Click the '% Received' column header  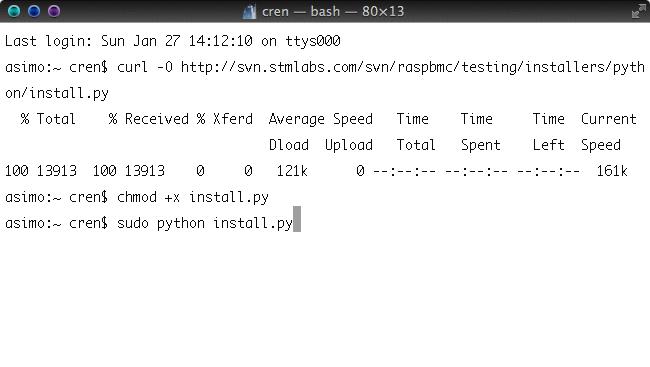coord(148,119)
